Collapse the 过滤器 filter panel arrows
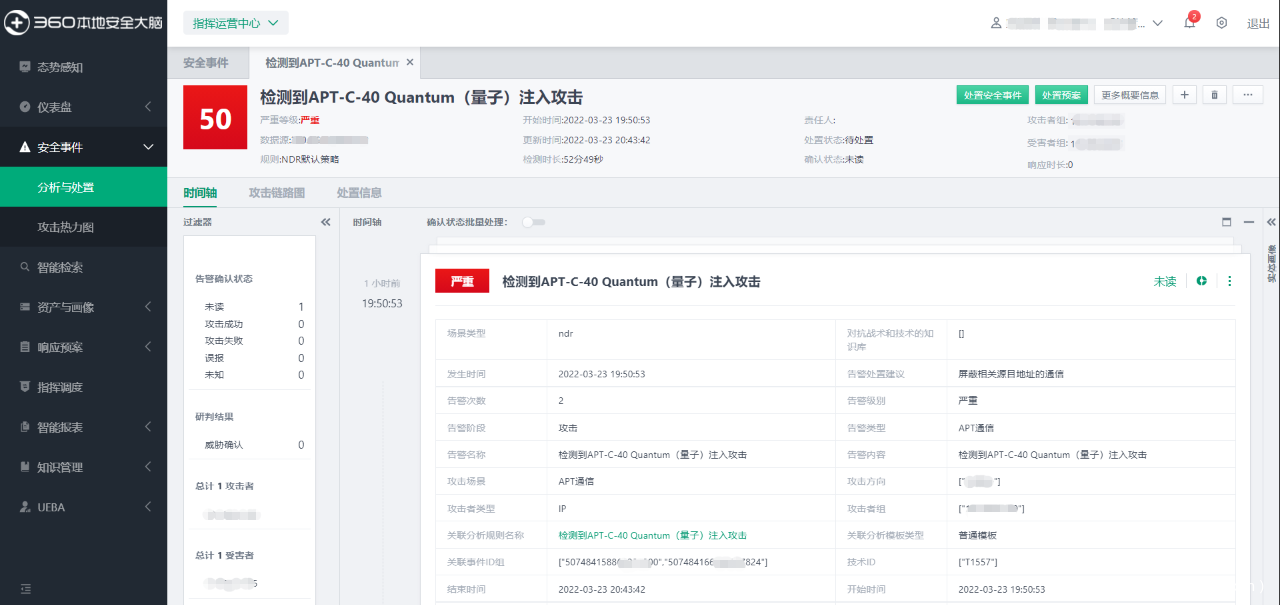The width and height of the screenshot is (1280, 605). pyautogui.click(x=325, y=222)
